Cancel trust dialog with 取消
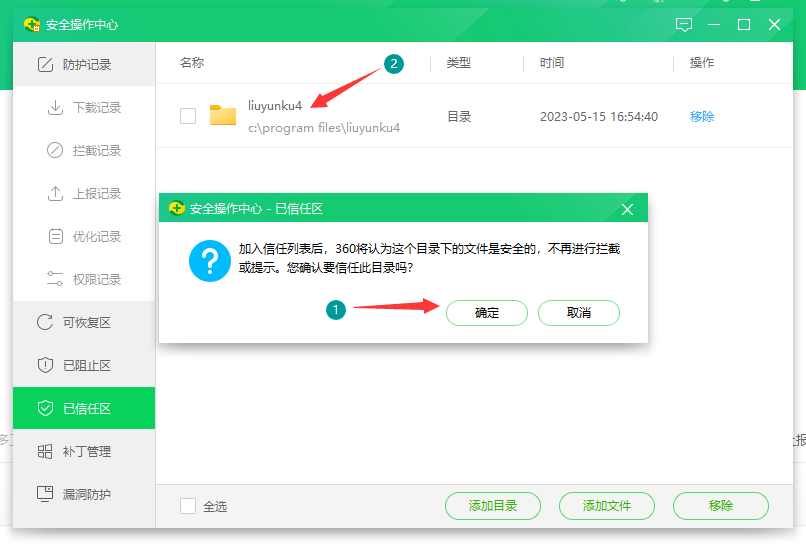 point(579,313)
